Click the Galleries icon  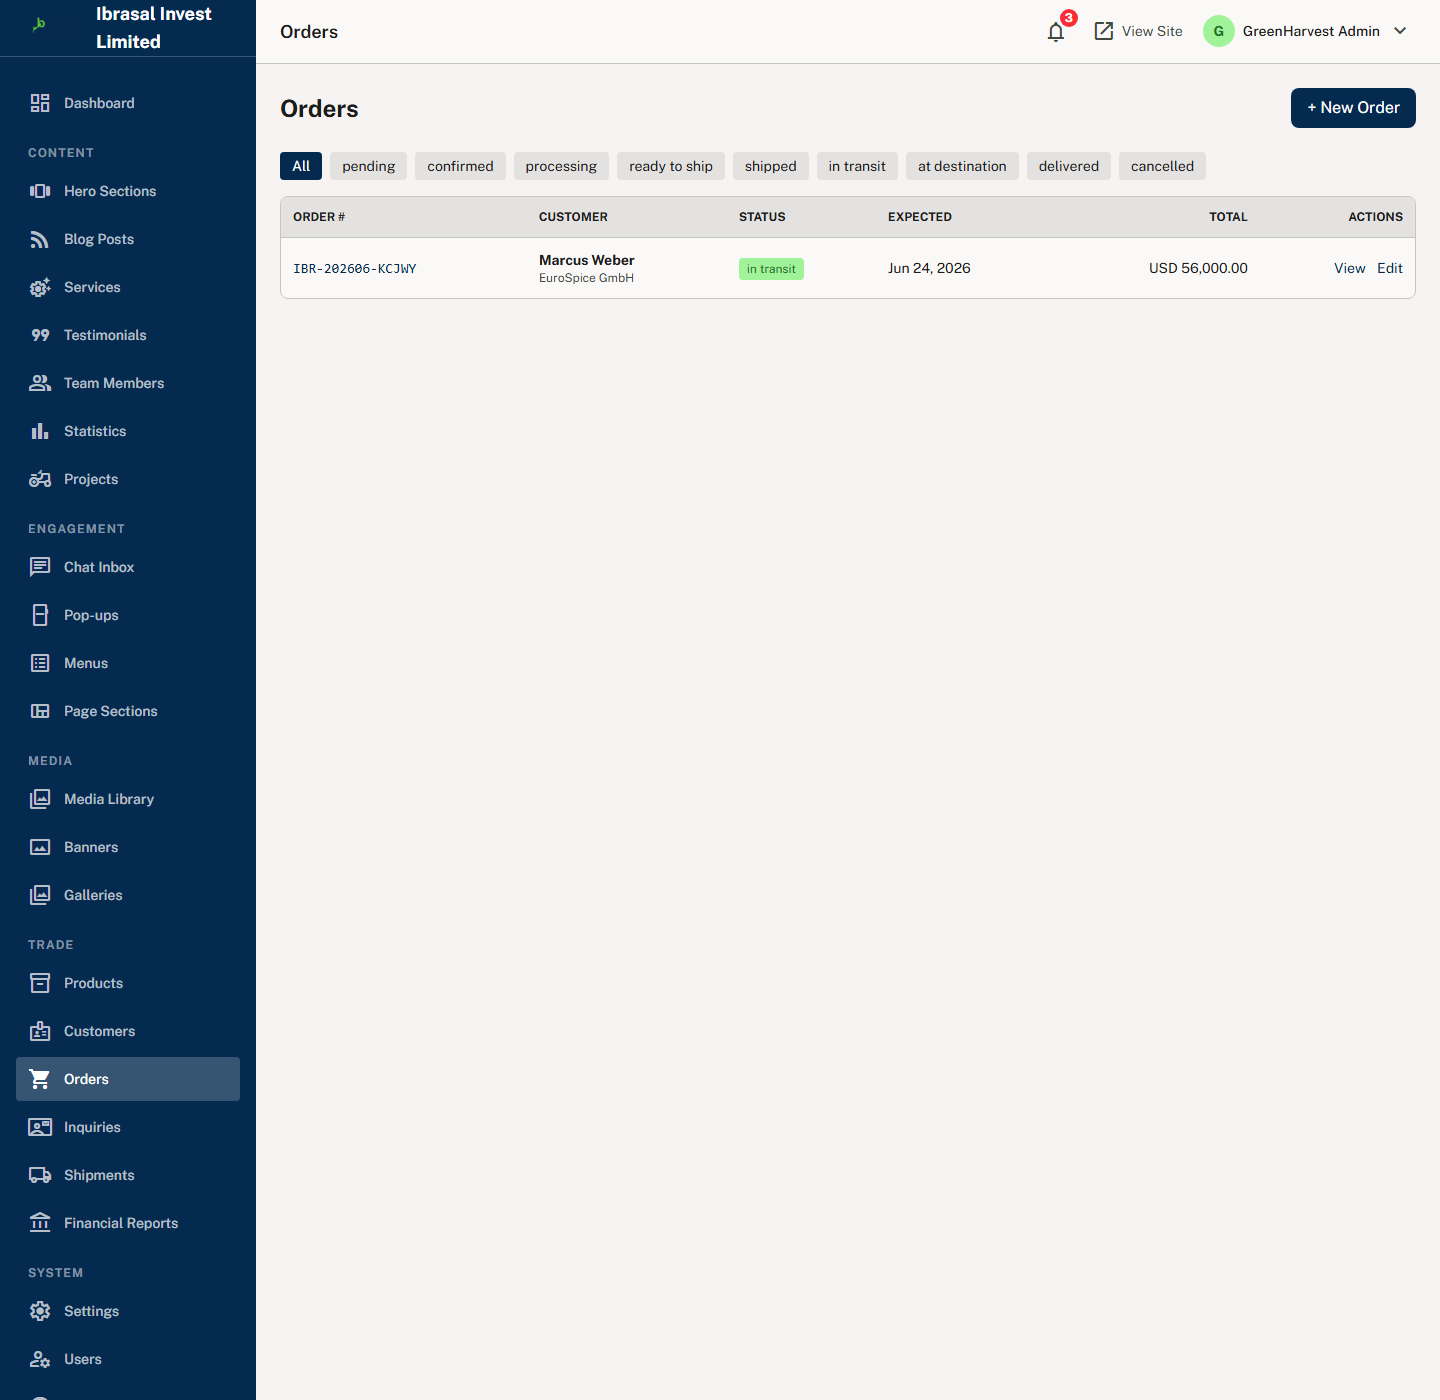(x=40, y=895)
